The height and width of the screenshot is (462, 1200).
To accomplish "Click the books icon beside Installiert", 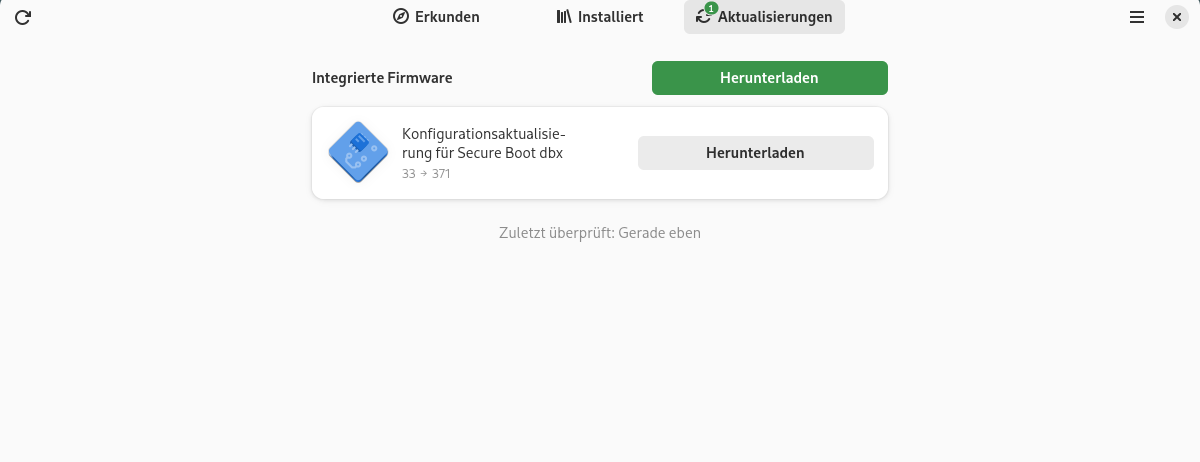I will click(565, 17).
